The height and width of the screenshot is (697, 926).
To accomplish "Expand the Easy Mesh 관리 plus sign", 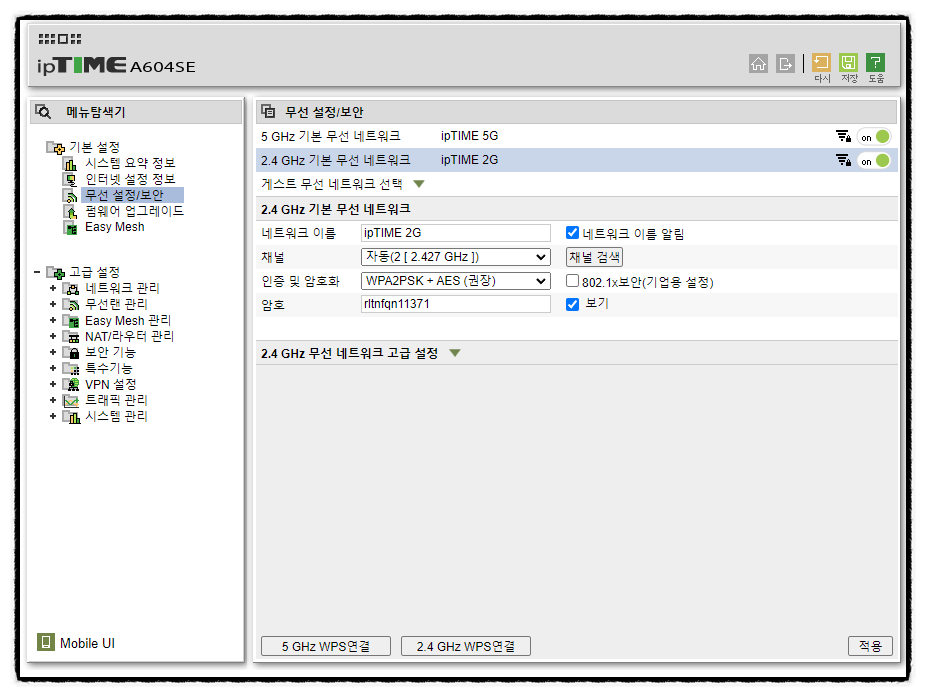I will [53, 320].
